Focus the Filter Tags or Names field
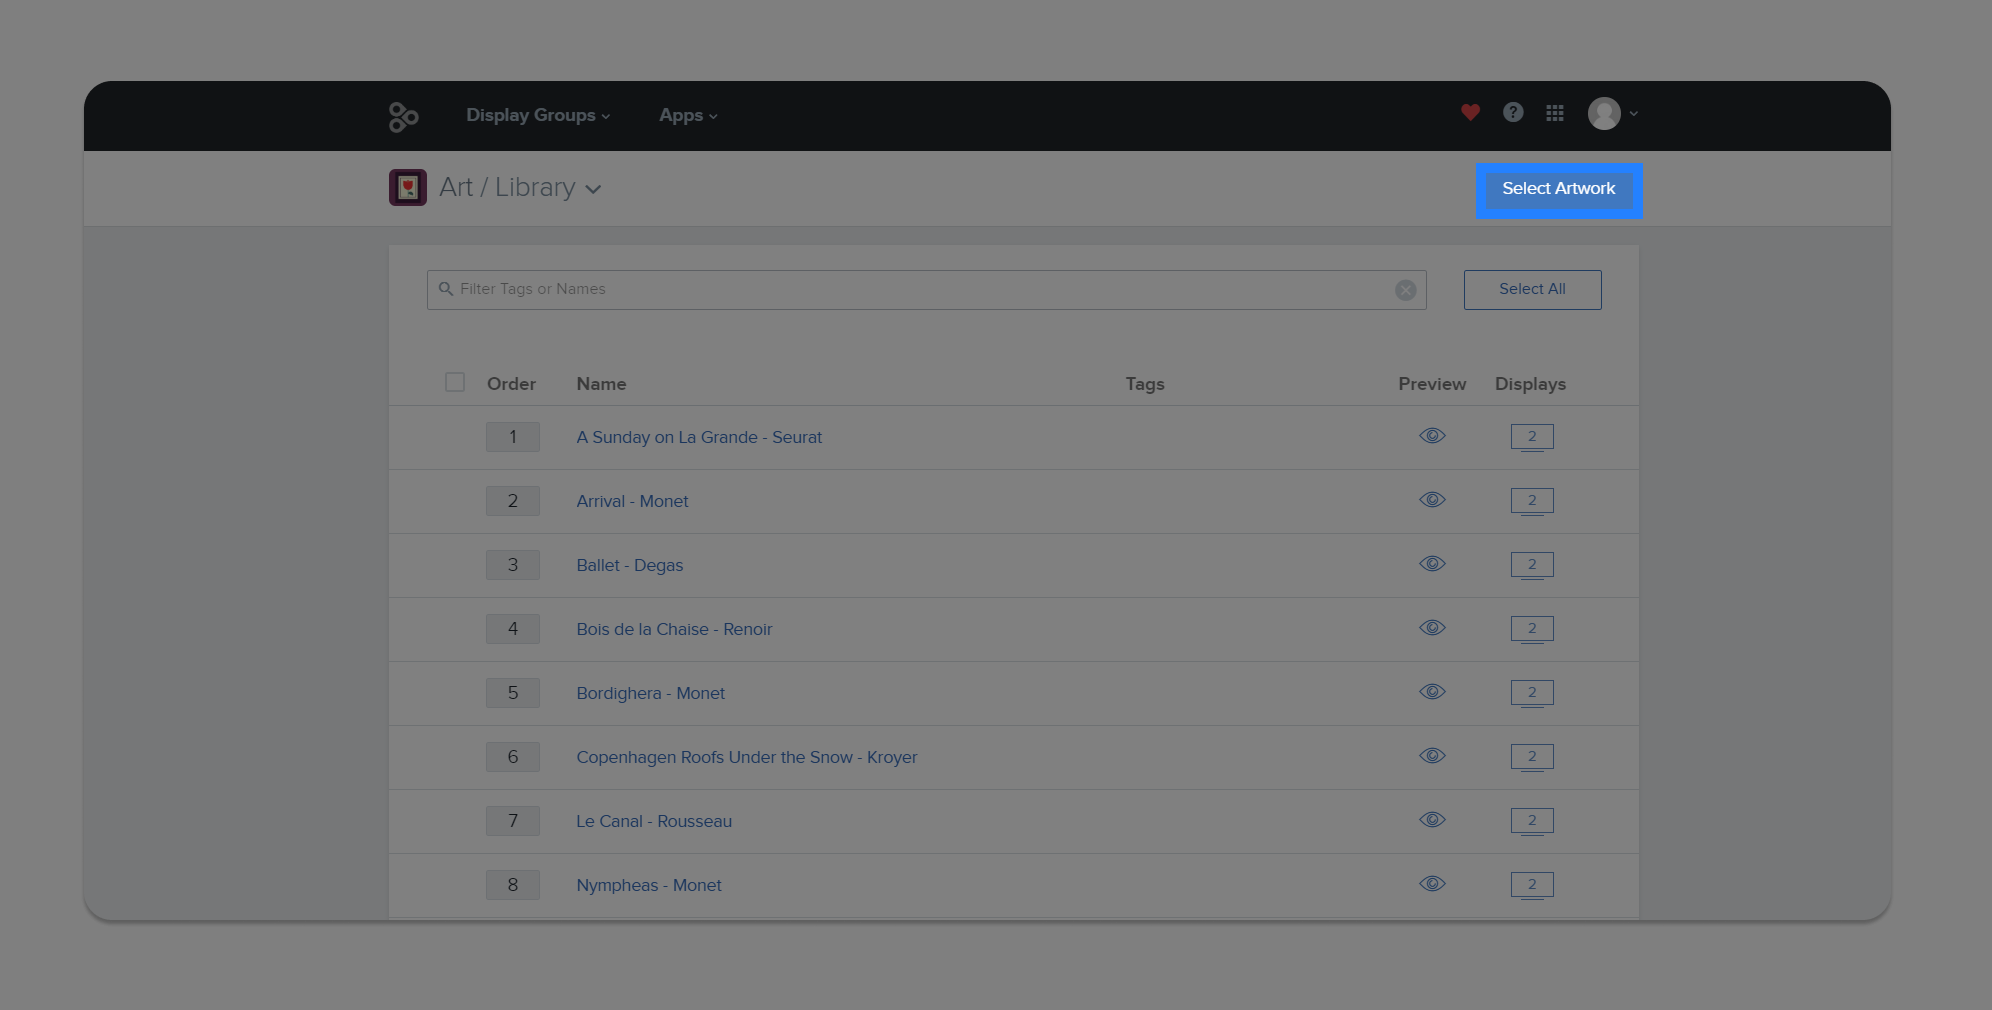 coord(926,290)
